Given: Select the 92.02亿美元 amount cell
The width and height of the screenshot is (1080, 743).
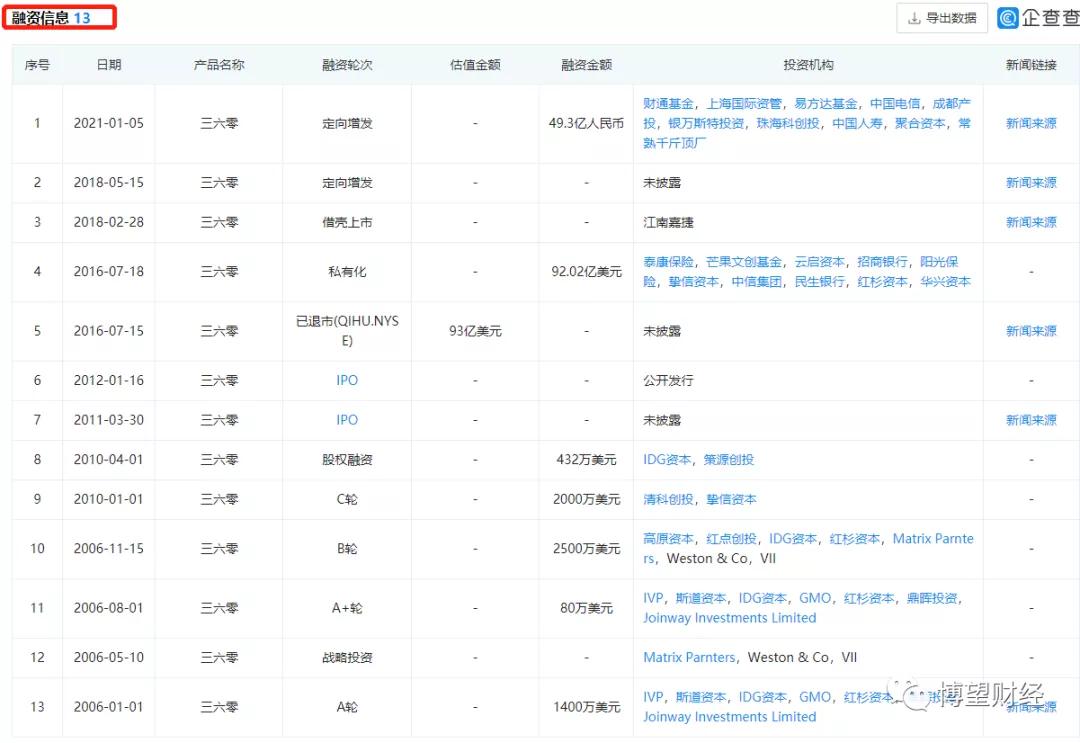Looking at the screenshot, I should tap(586, 272).
